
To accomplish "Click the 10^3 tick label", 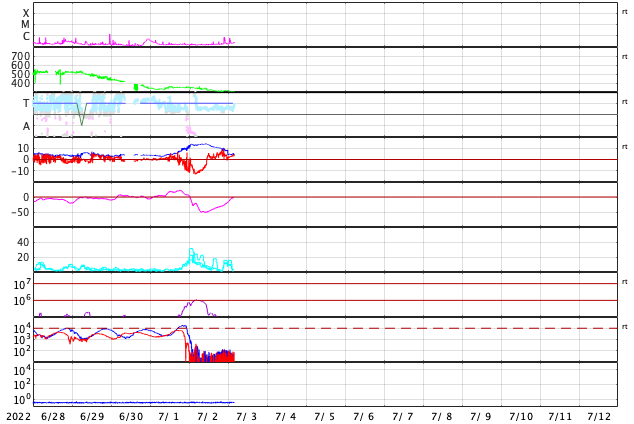I will point(22,340).
